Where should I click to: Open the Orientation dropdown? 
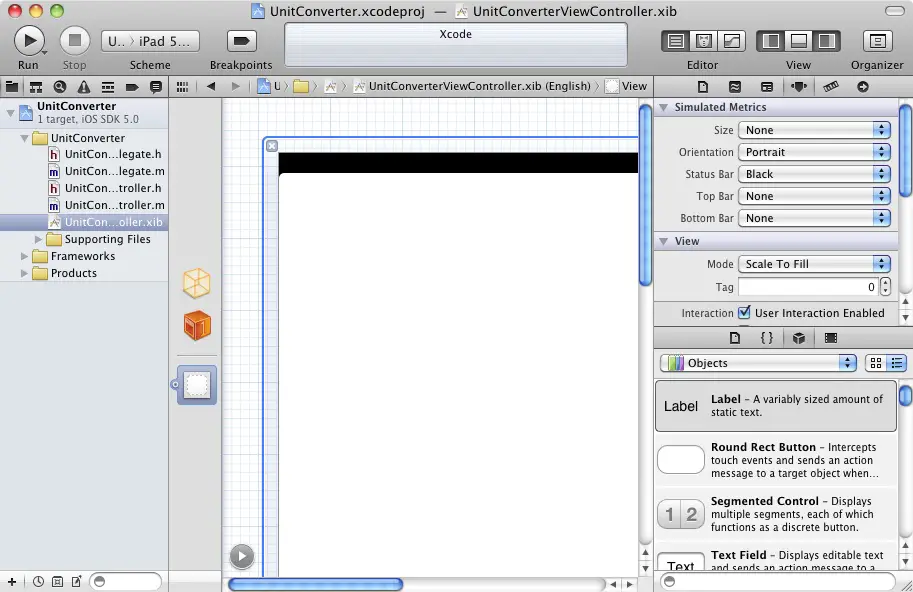(814, 152)
